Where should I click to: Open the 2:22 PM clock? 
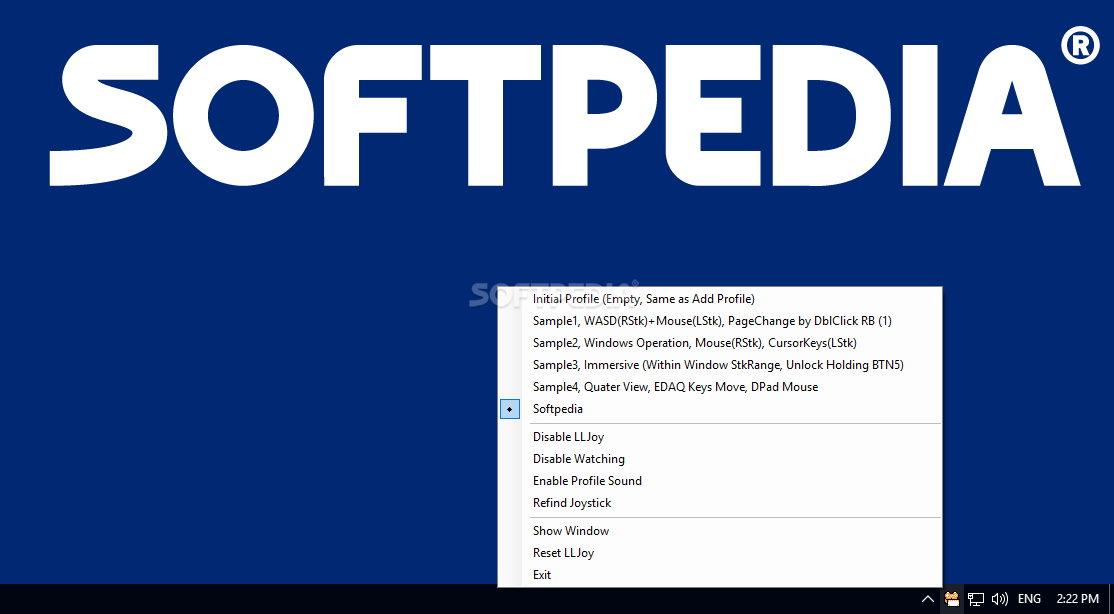pyautogui.click(x=1078, y=599)
